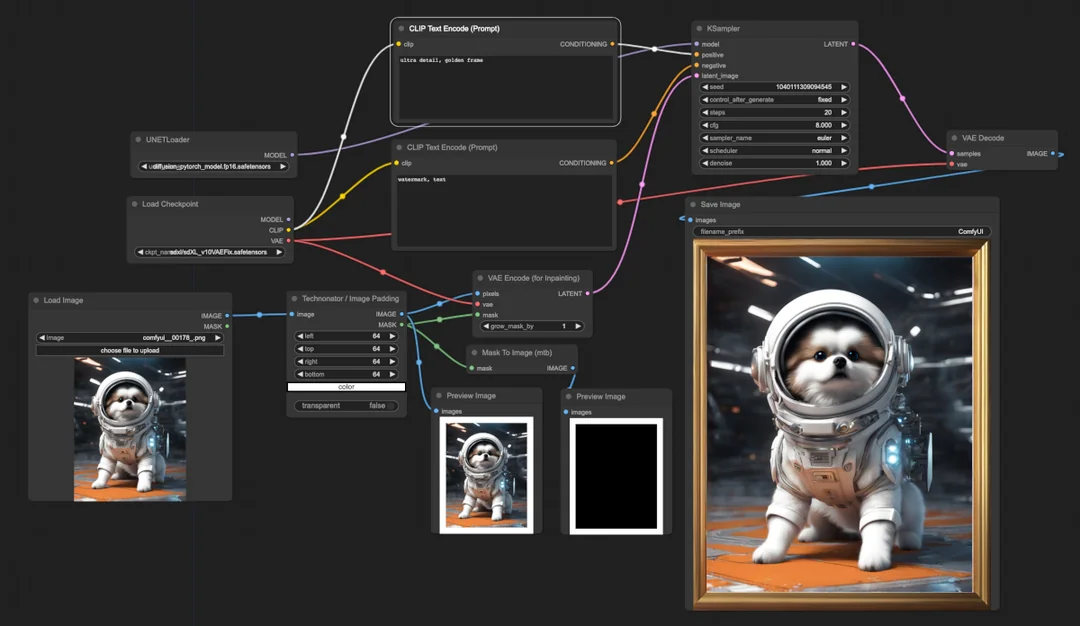This screenshot has height=626, width=1080.
Task: Increase the steps value with right arrow
Action: pyautogui.click(x=844, y=113)
